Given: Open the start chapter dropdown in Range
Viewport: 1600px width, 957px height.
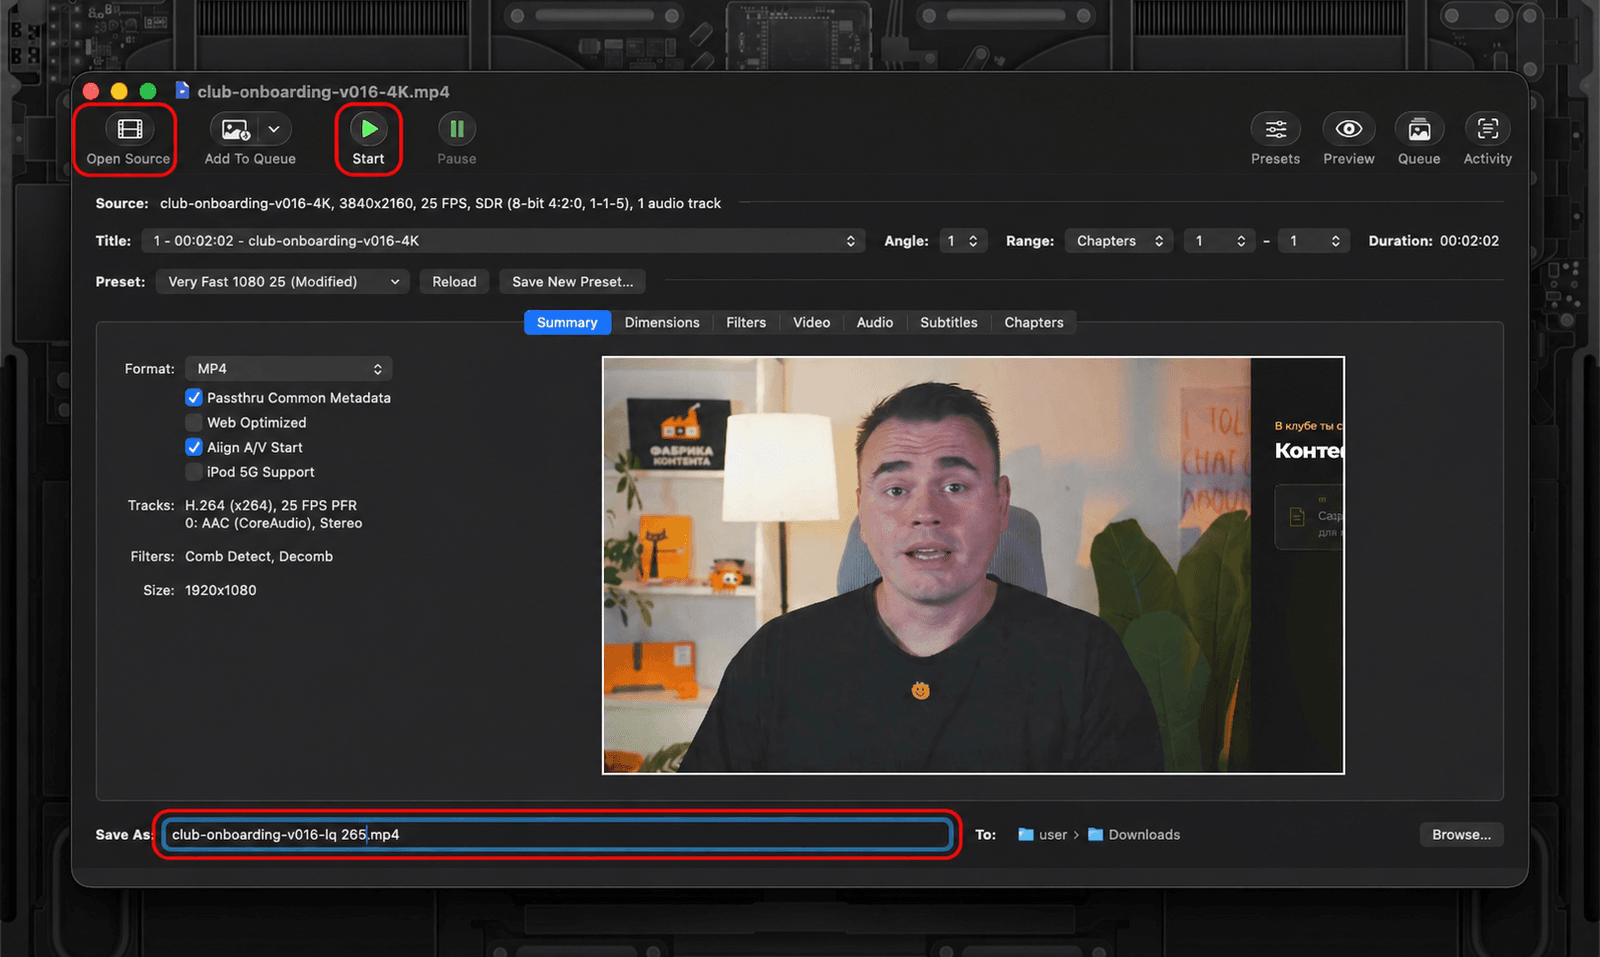Looking at the screenshot, I should coord(1220,241).
